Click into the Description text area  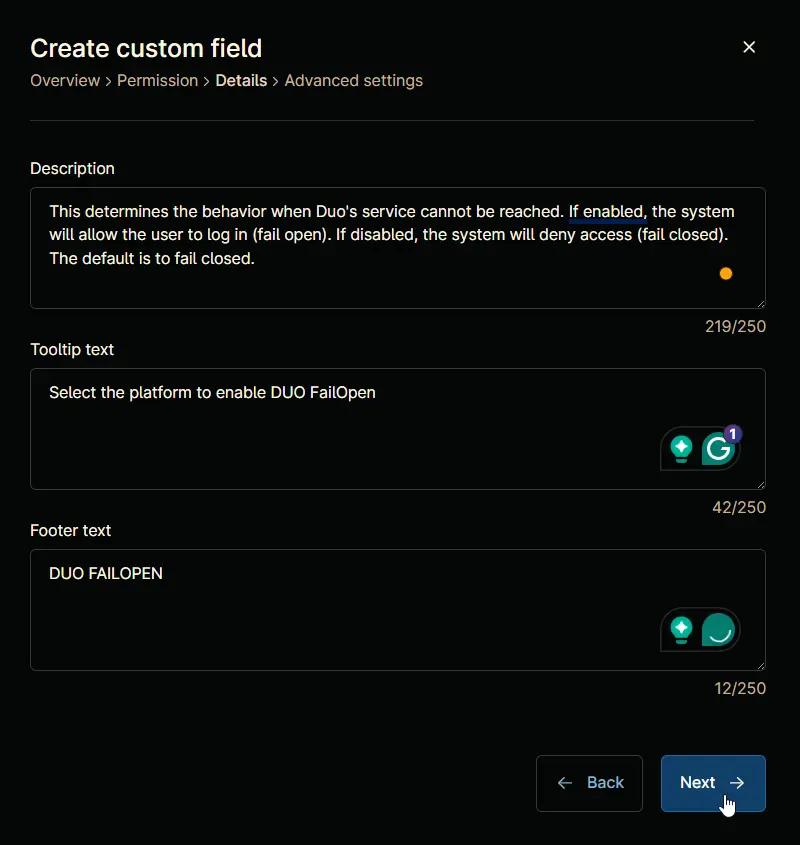click(x=398, y=248)
